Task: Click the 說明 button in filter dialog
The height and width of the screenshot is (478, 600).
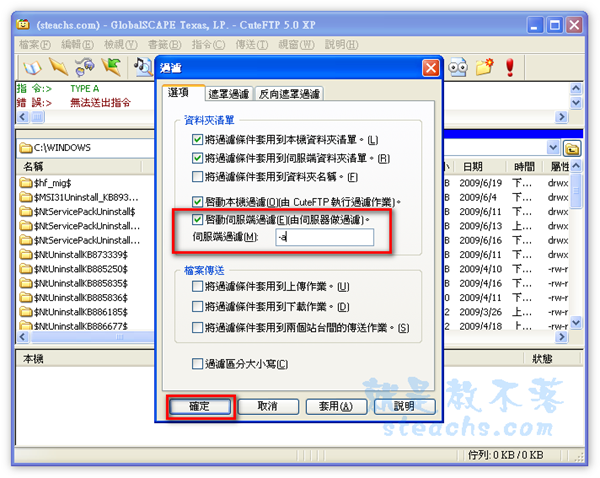Action: pos(404,406)
